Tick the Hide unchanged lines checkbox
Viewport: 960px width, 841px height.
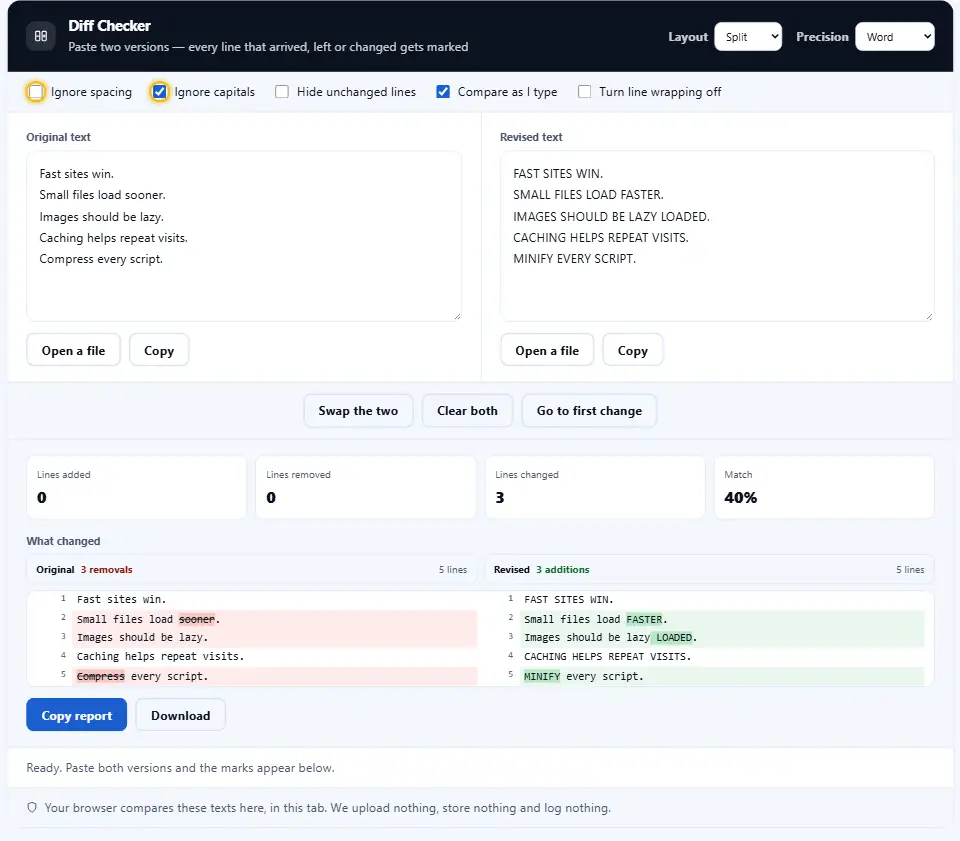[x=282, y=92]
